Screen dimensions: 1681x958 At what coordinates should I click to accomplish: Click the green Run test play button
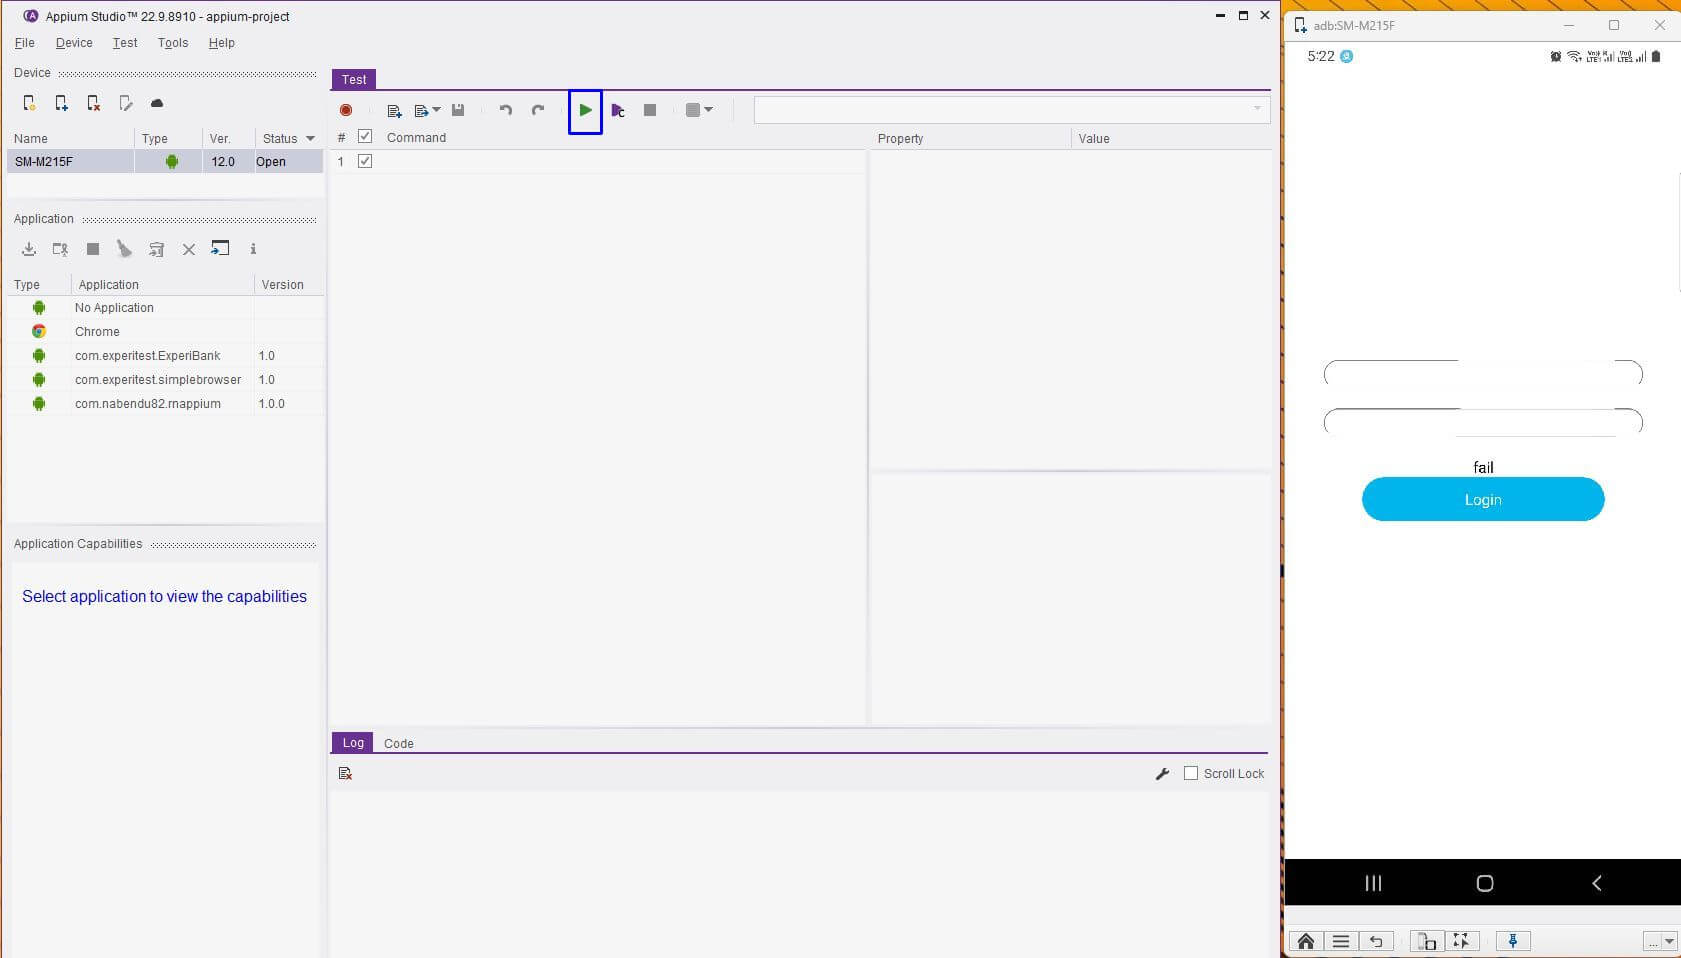pyautogui.click(x=585, y=110)
